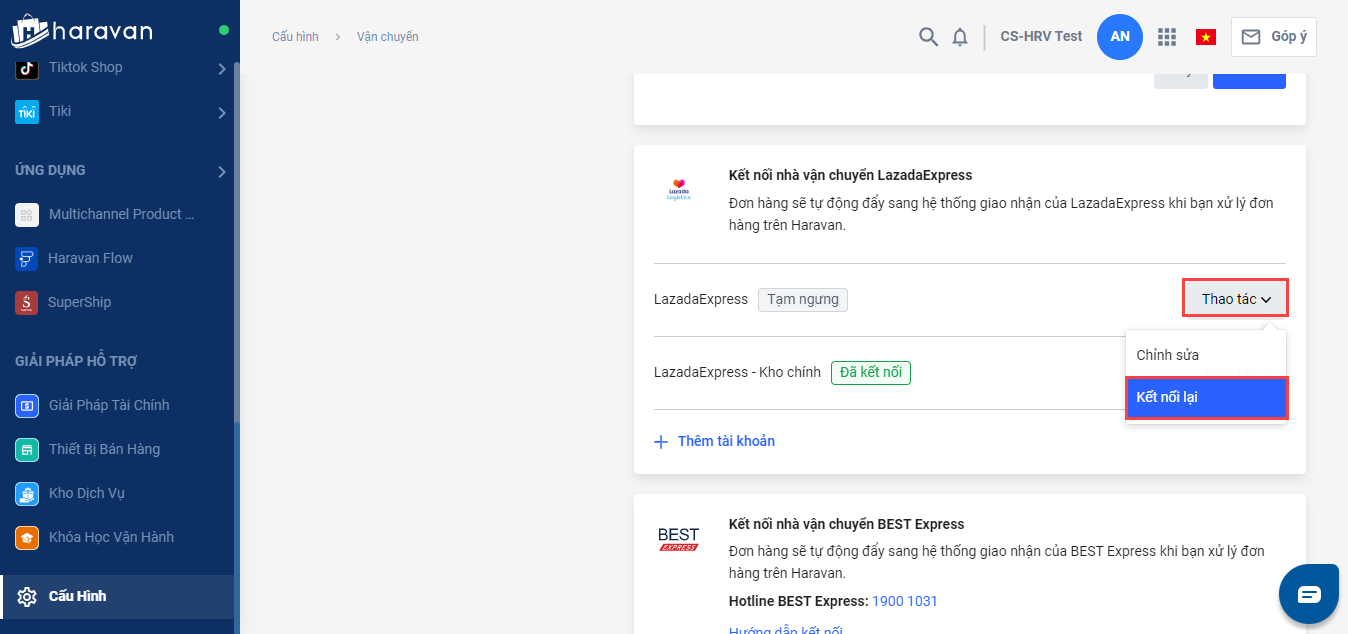Click the AN user avatar

pyautogui.click(x=1120, y=37)
